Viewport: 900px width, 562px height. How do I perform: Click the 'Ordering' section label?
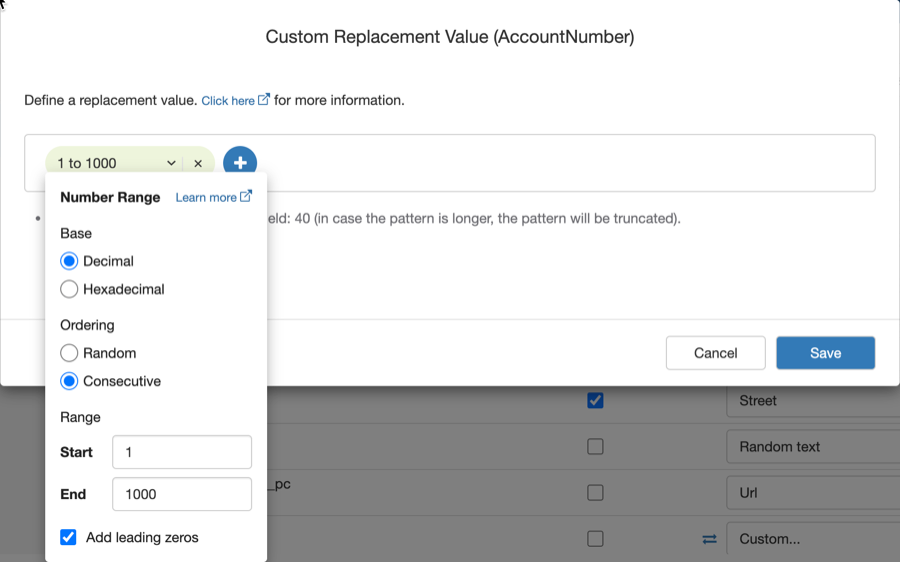click(x=87, y=325)
